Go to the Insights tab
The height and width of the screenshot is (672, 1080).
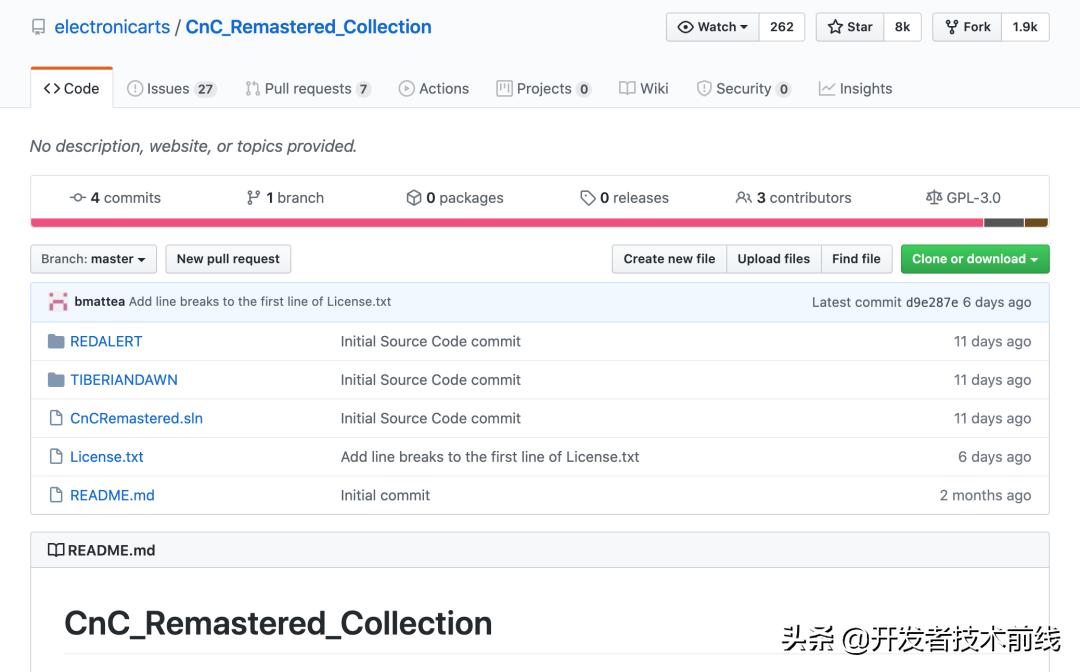pos(855,88)
